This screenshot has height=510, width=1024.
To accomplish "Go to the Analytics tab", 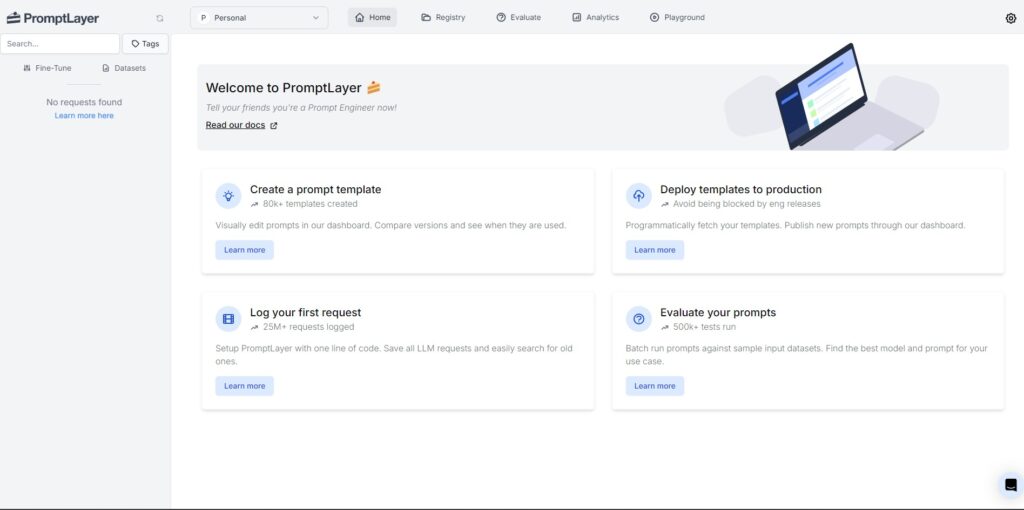I will click(x=596, y=18).
